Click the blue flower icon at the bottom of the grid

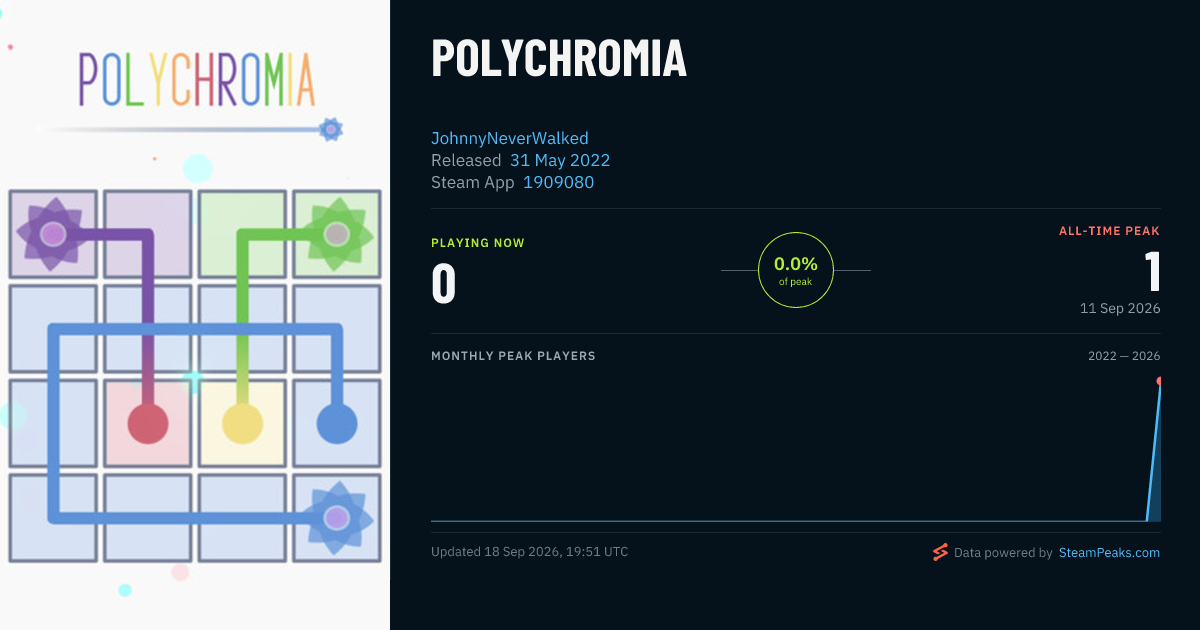[337, 518]
